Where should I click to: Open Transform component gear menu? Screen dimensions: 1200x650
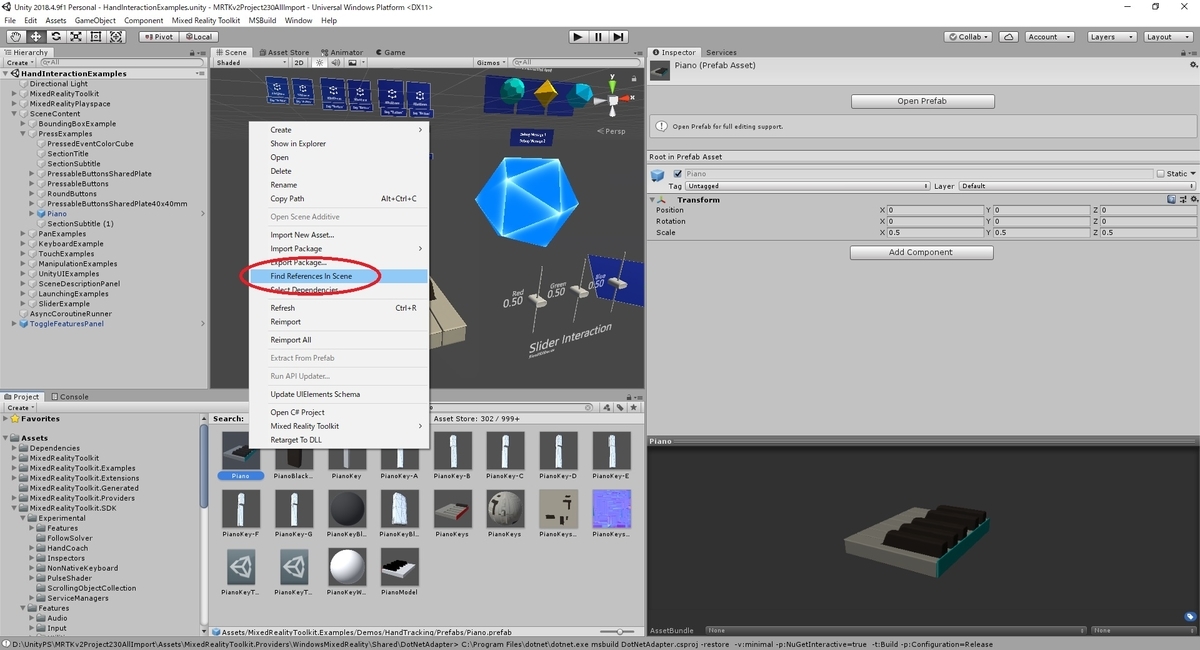point(1192,200)
